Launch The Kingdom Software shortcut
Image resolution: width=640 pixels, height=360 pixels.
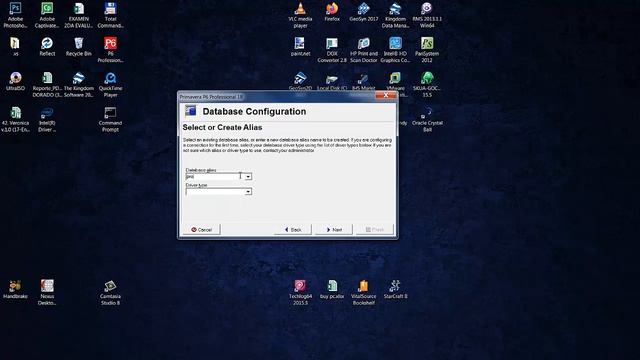pyautogui.click(x=79, y=84)
